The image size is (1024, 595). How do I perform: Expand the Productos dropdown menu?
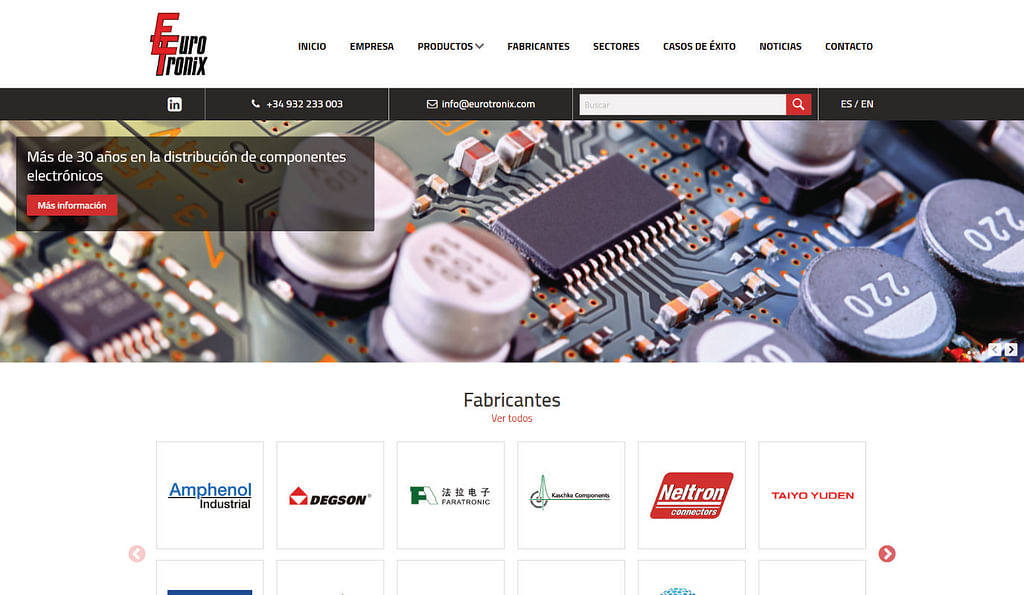coord(450,46)
